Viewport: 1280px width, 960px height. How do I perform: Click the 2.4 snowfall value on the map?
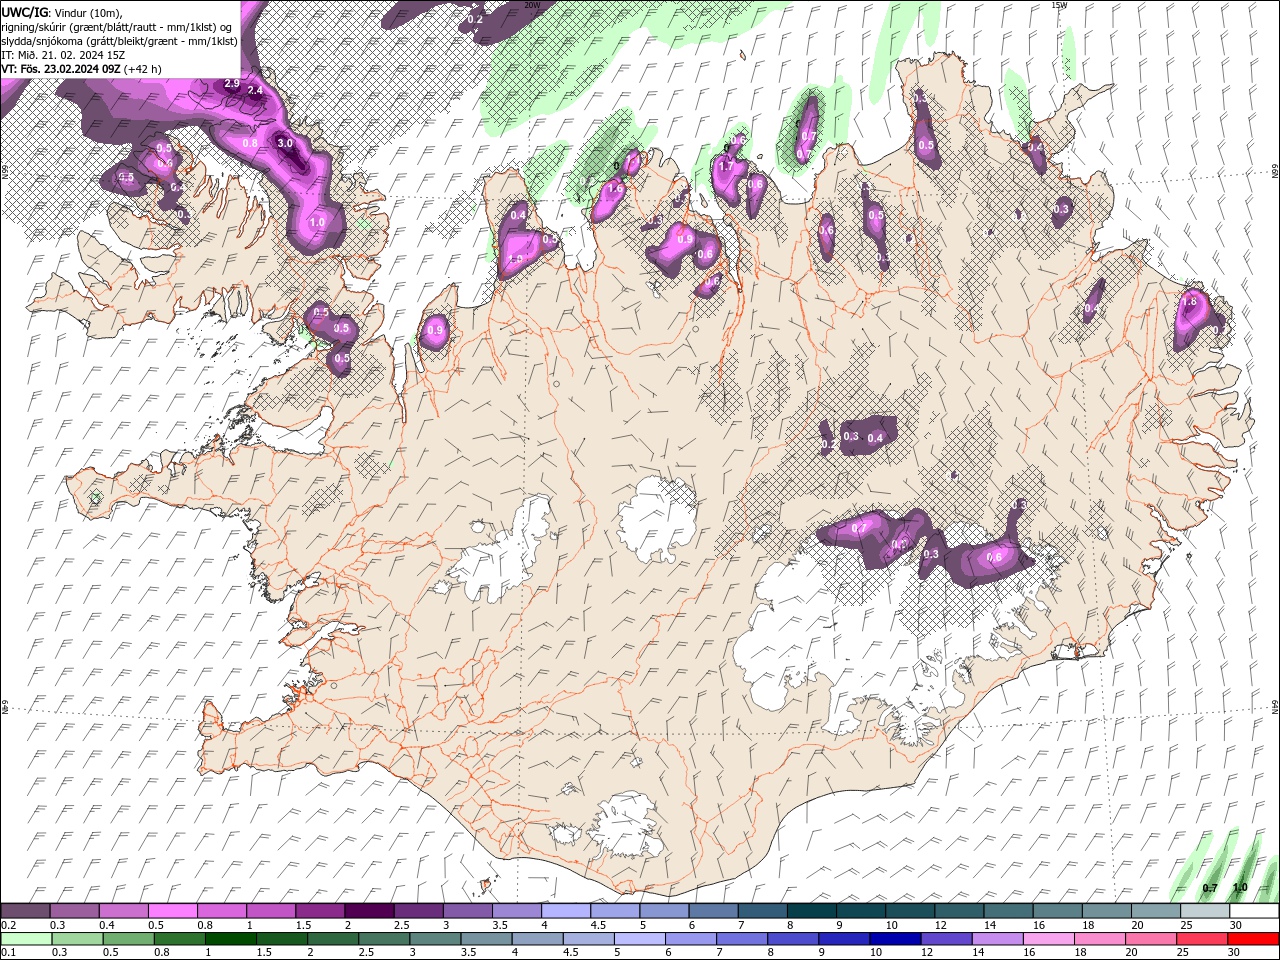pos(255,90)
